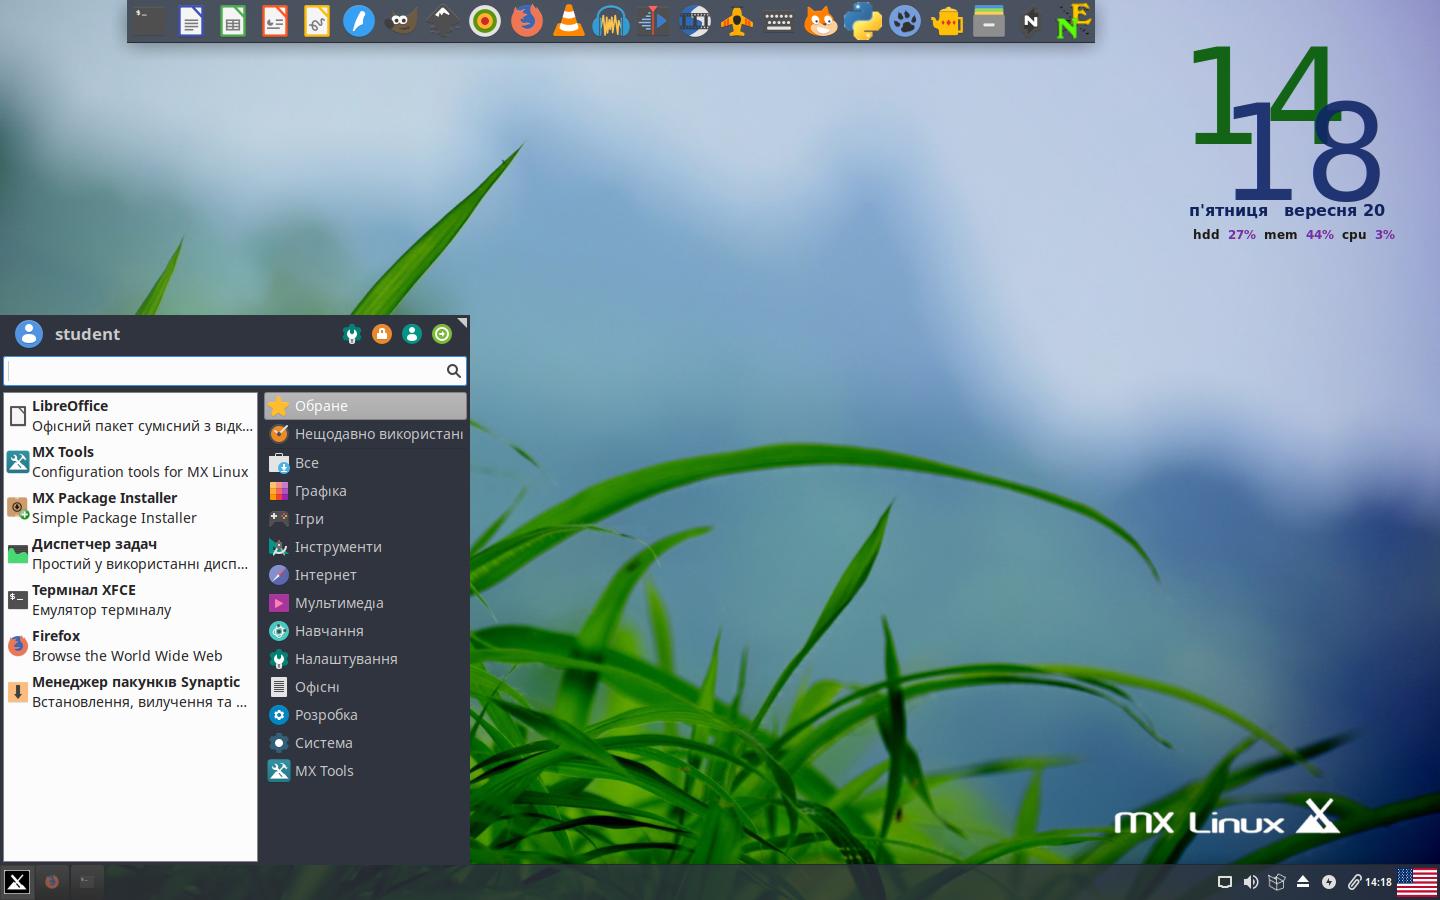Launch Scratch from the top dock
The height and width of the screenshot is (900, 1440).
pyautogui.click(x=821, y=21)
